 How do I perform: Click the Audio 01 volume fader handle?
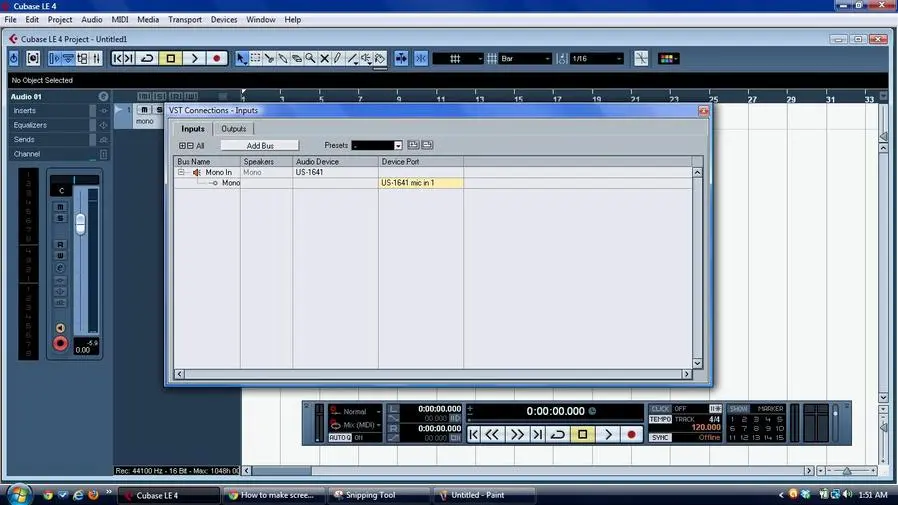click(81, 223)
